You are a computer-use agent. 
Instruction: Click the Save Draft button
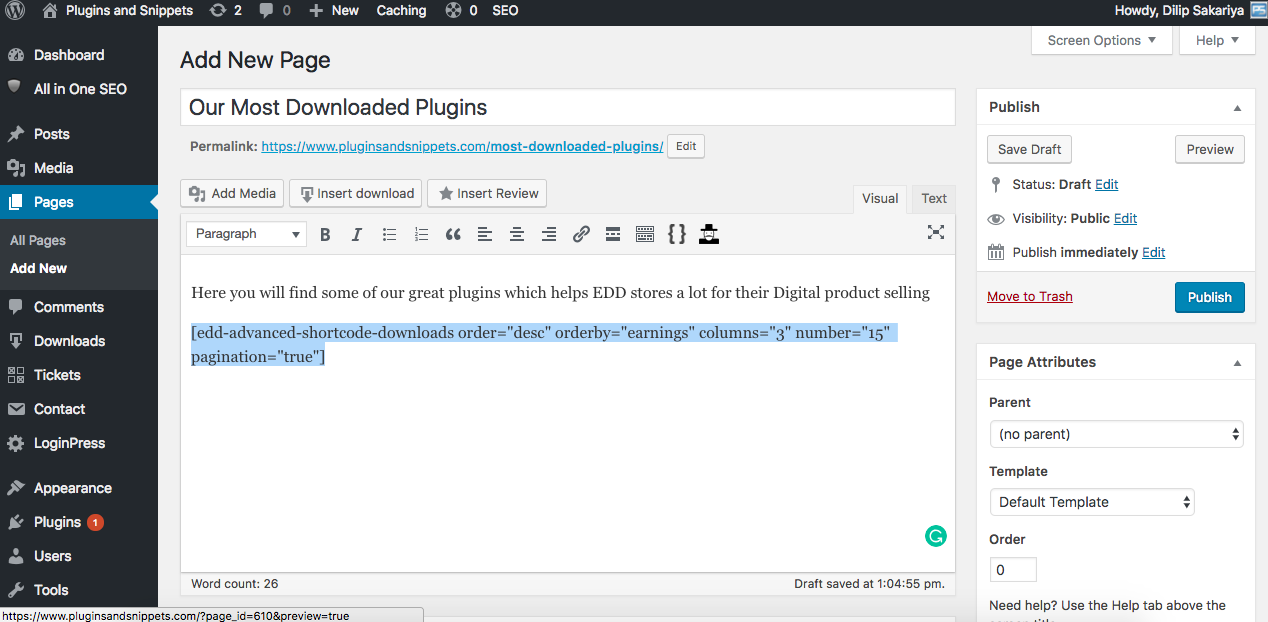[1029, 149]
